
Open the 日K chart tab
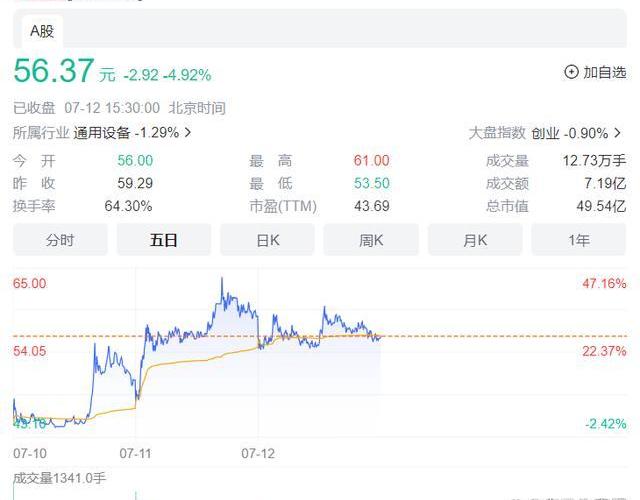tap(267, 240)
